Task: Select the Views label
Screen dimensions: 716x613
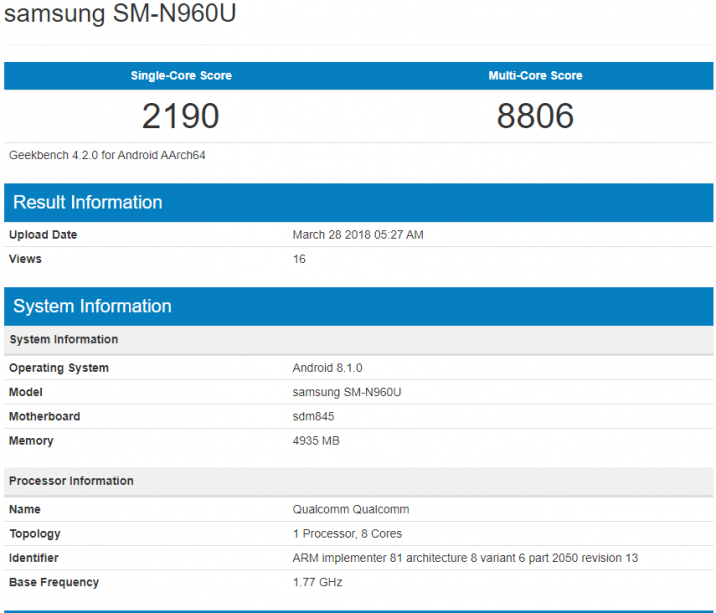Action: (25, 259)
